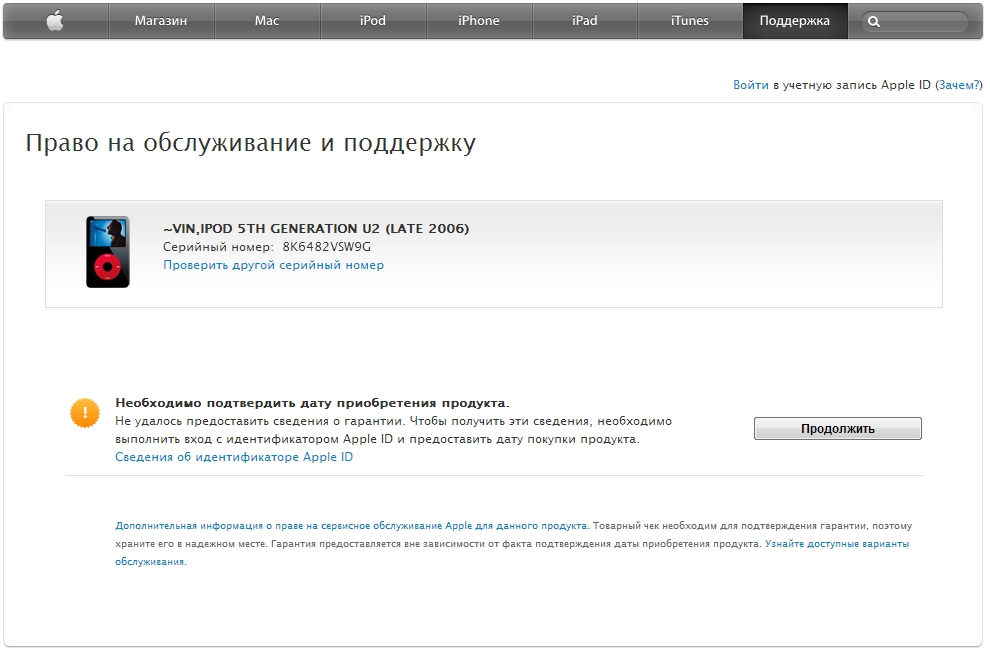Open the Поддержка navigation tab
Screen dimensions: 990x648
795,21
